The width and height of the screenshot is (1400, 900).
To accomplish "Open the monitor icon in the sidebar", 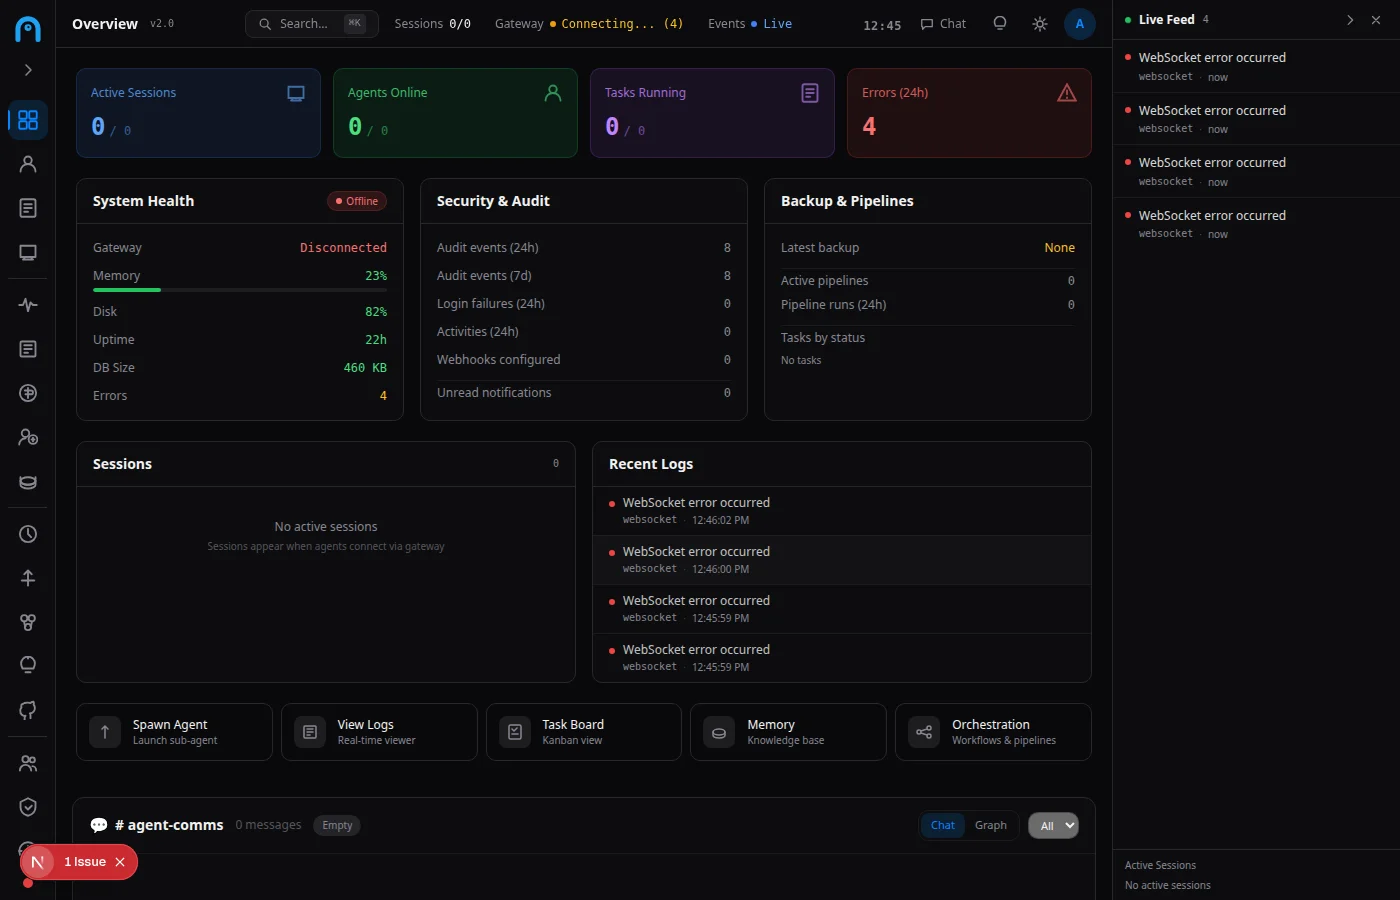I will pos(28,253).
